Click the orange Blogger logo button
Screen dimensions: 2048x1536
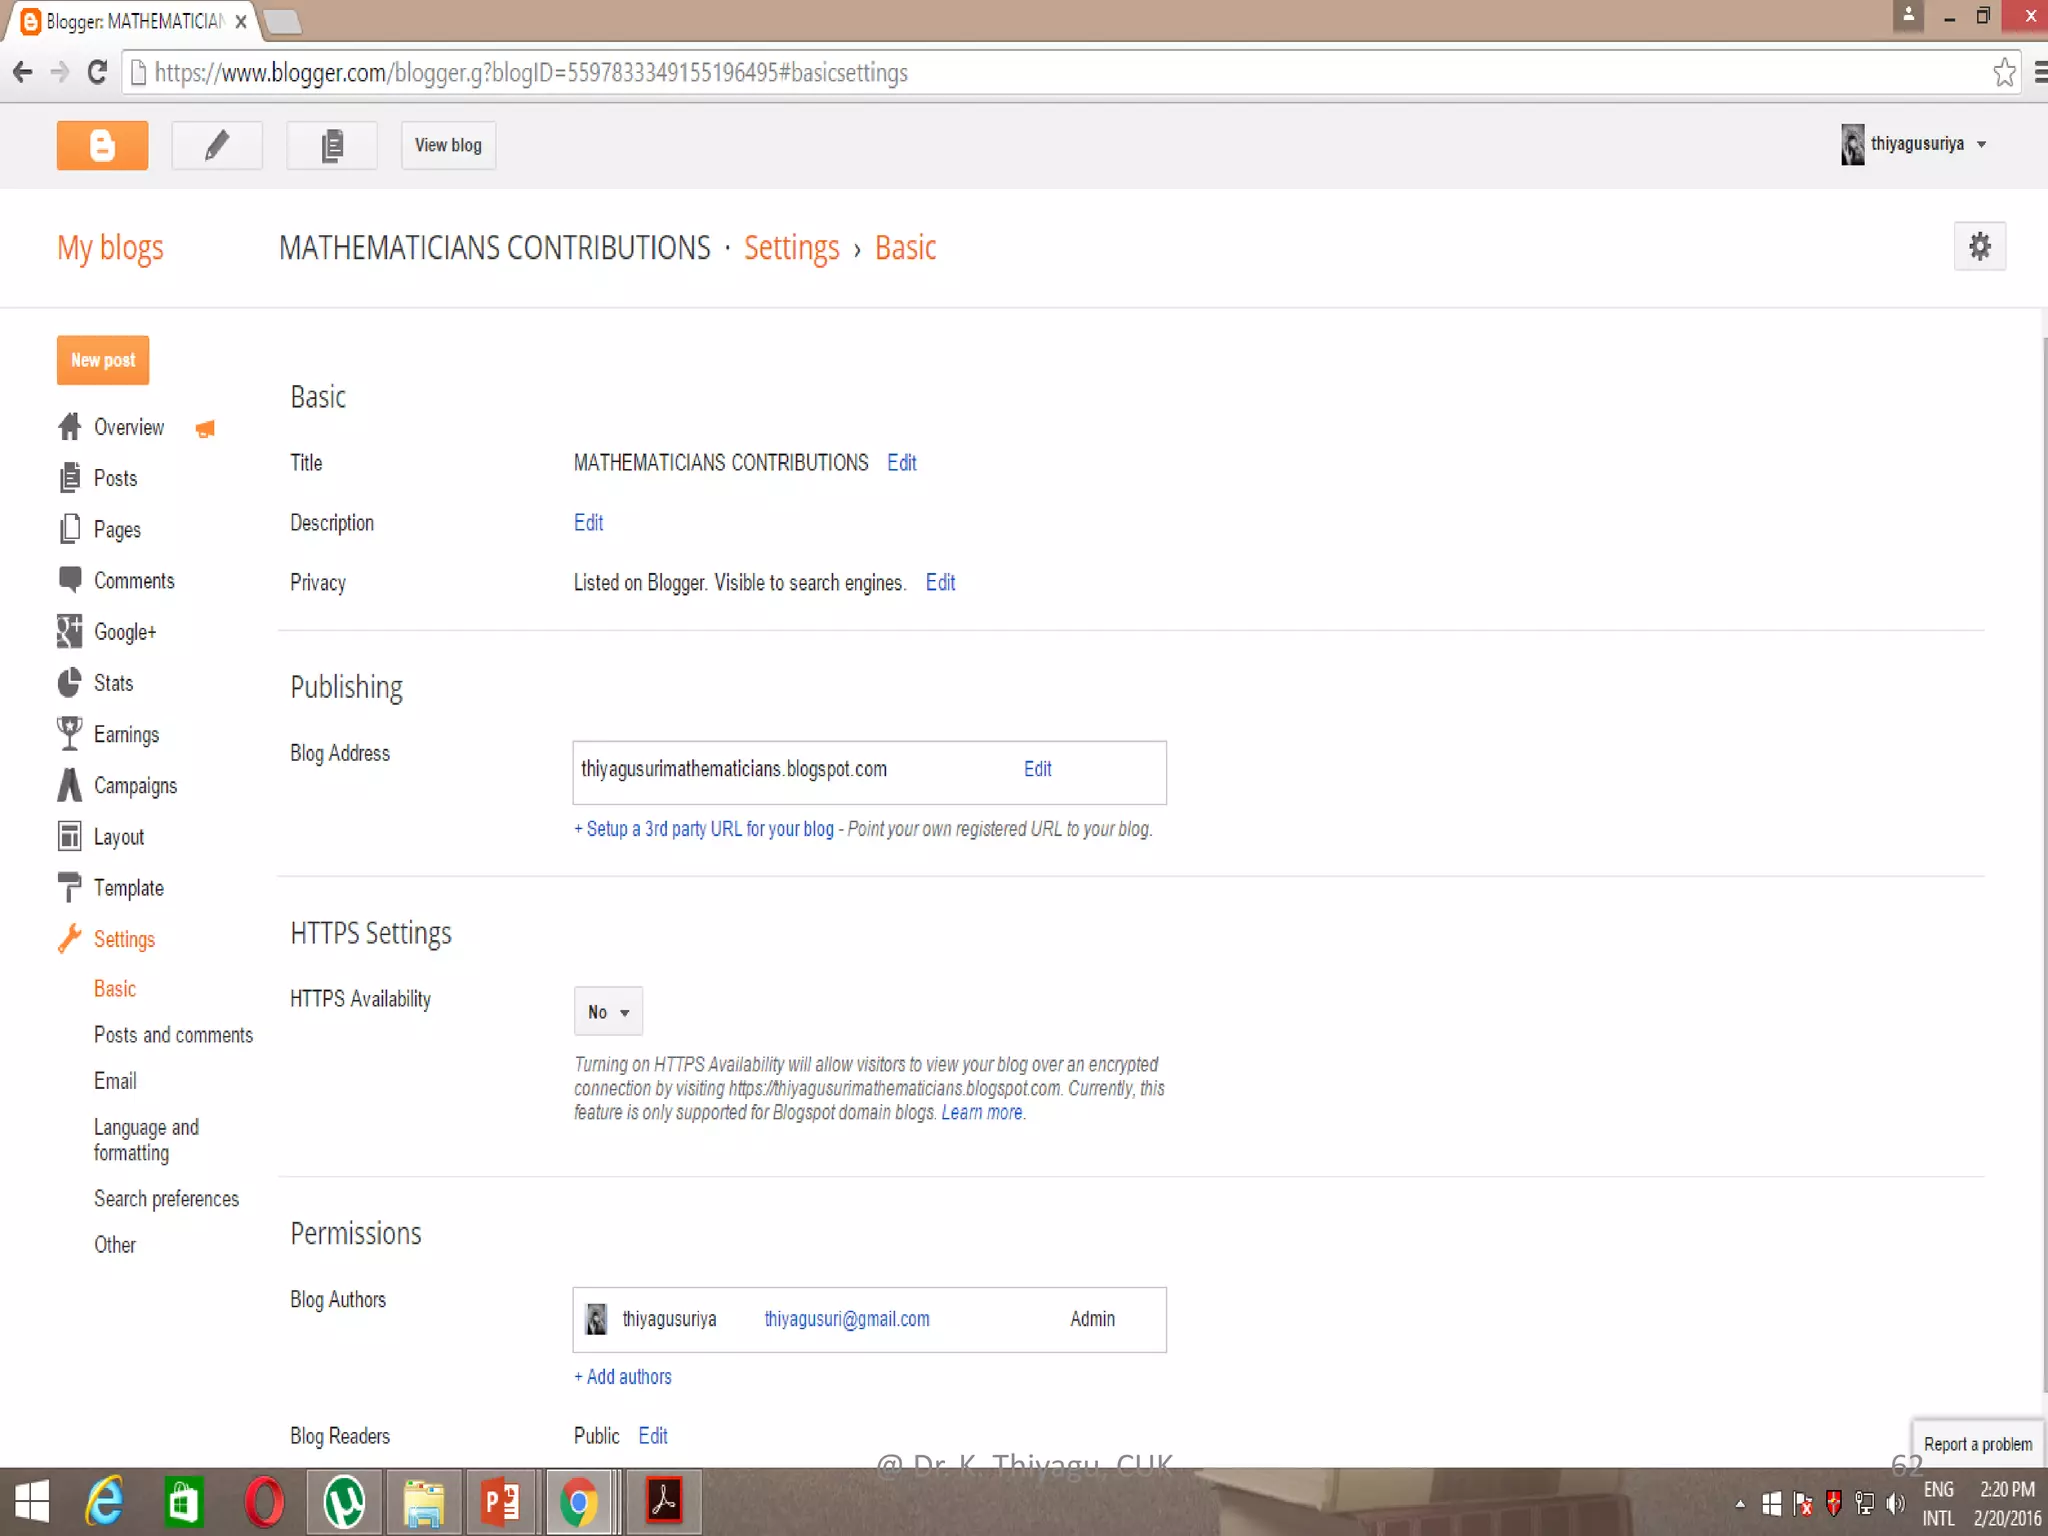102,146
